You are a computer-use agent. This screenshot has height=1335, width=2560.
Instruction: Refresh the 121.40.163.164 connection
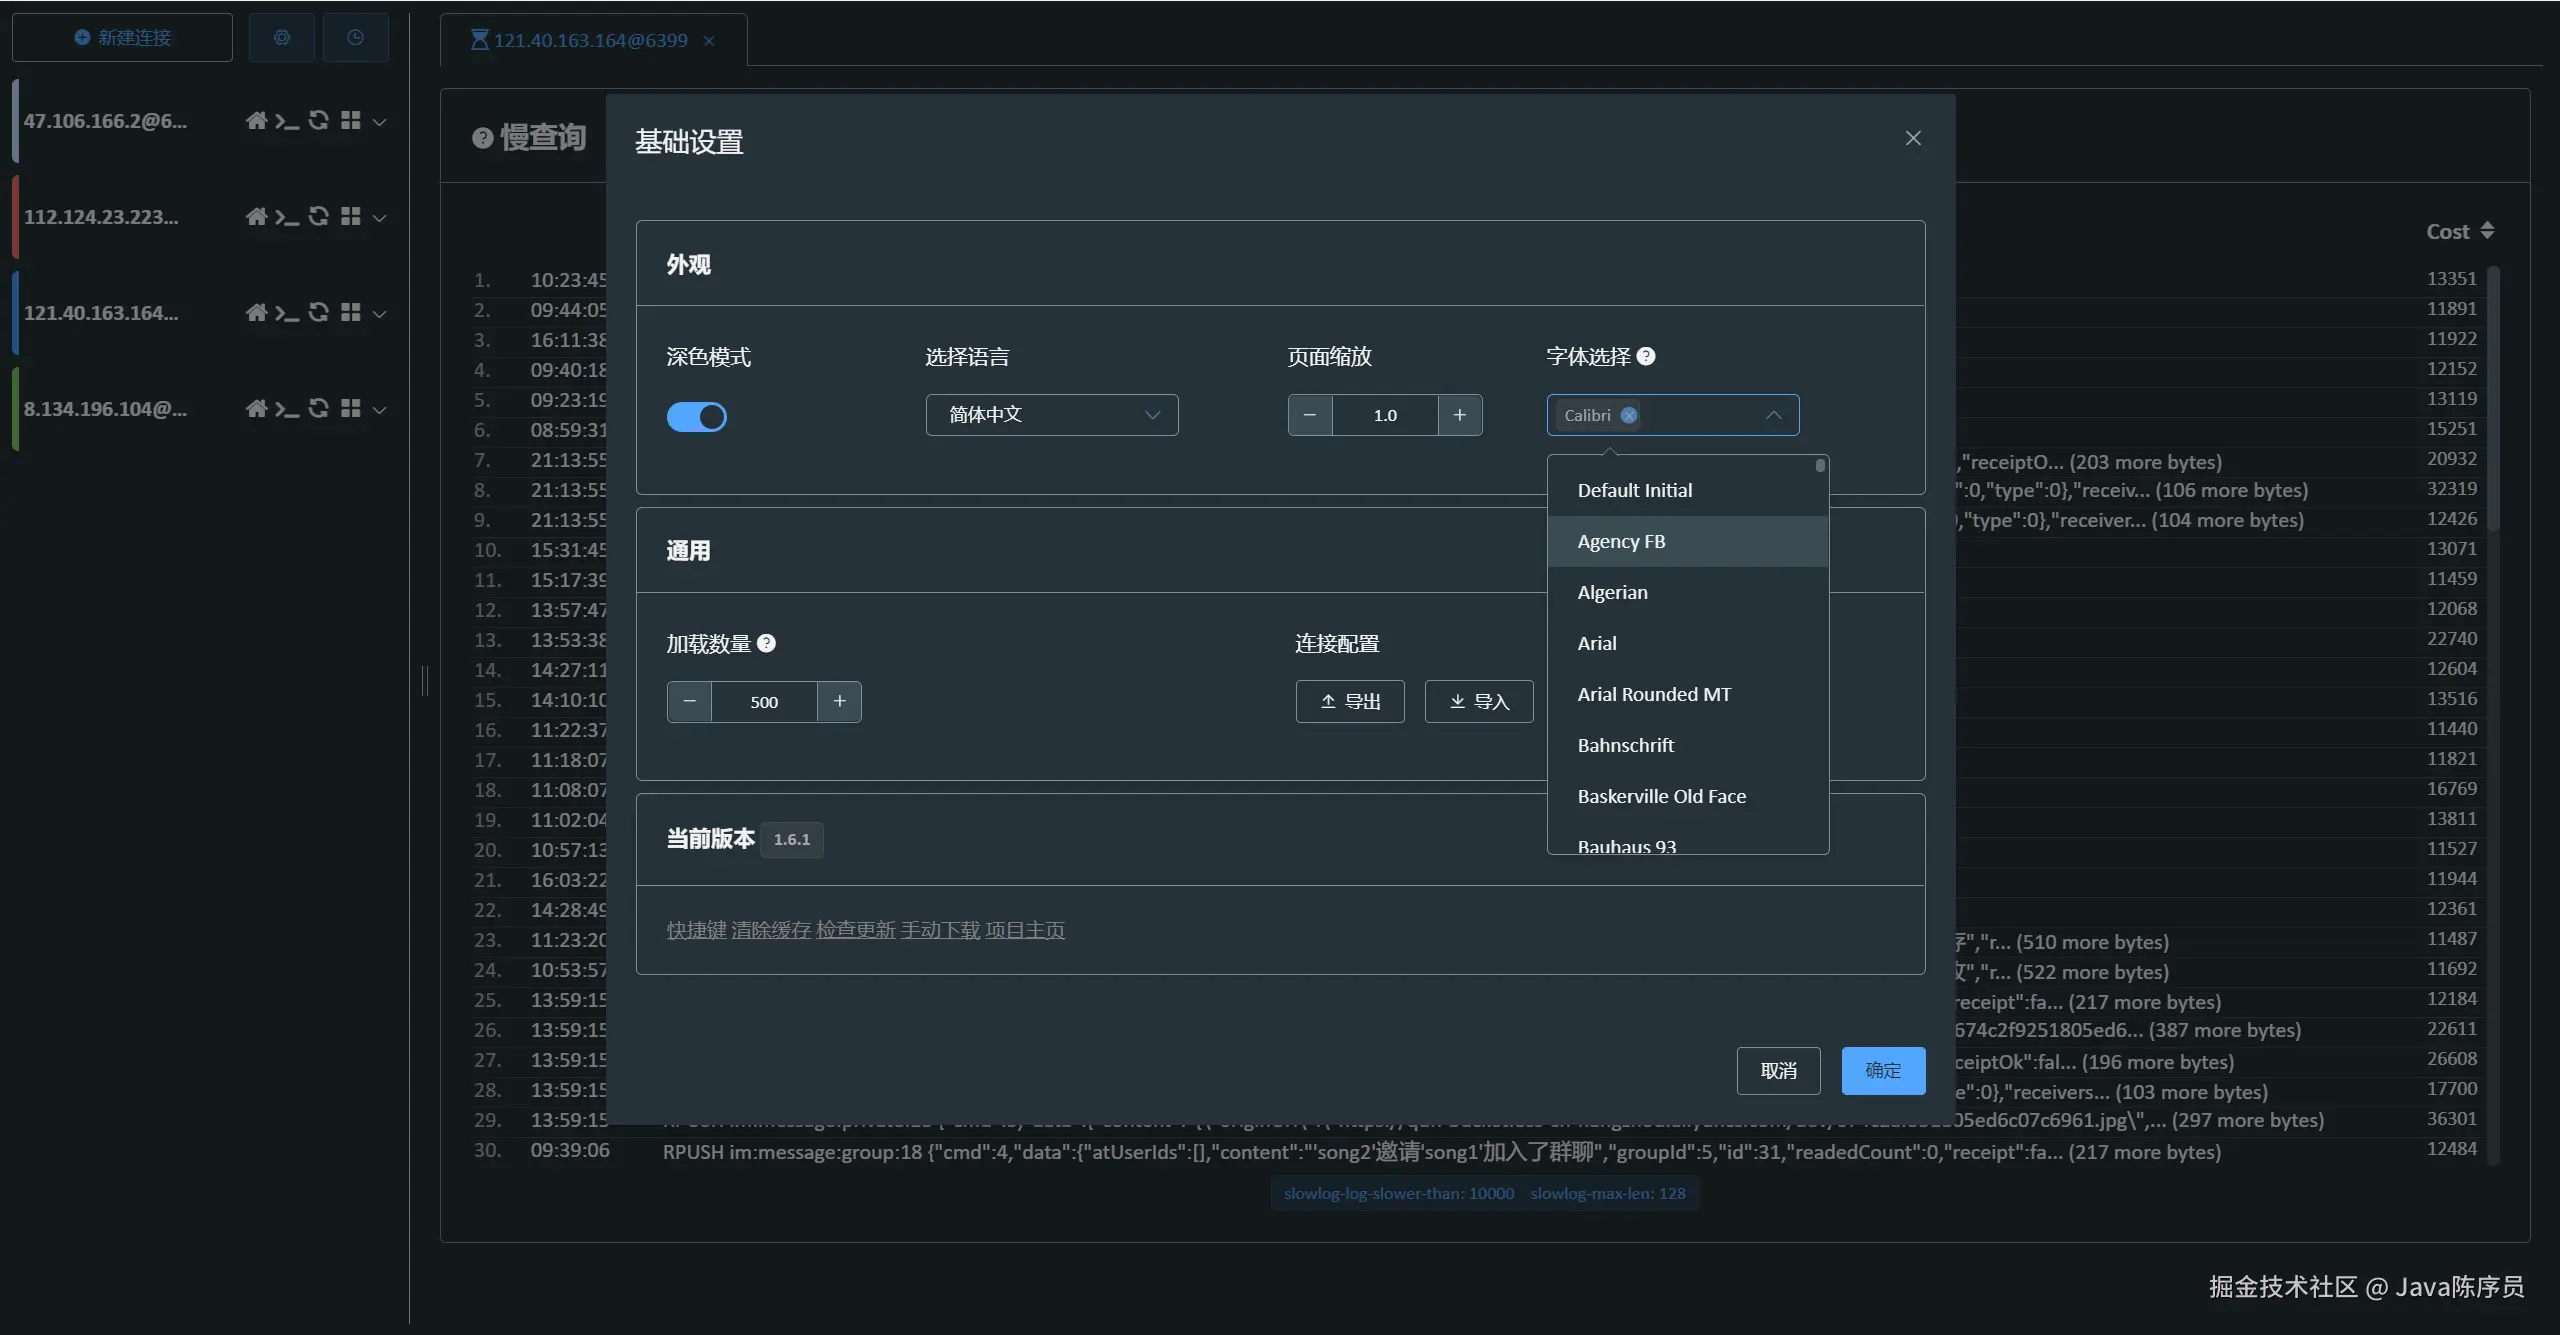coord(318,313)
